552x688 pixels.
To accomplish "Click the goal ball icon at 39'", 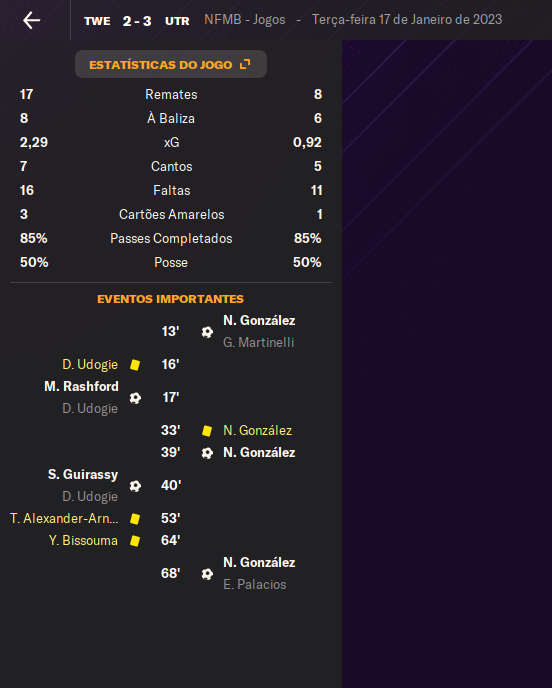I will pyautogui.click(x=207, y=452).
